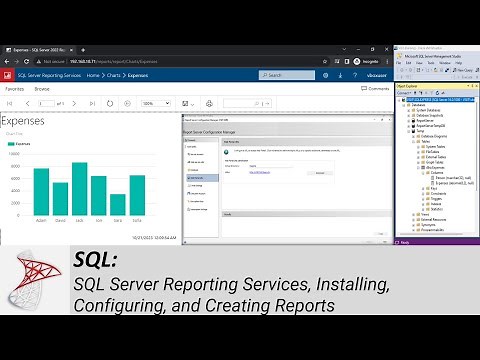Click the red SSRS logo icon

pyautogui.click(x=7, y=75)
